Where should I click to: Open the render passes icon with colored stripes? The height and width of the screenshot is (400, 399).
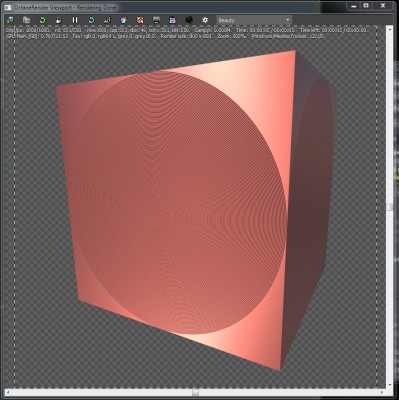point(172,20)
